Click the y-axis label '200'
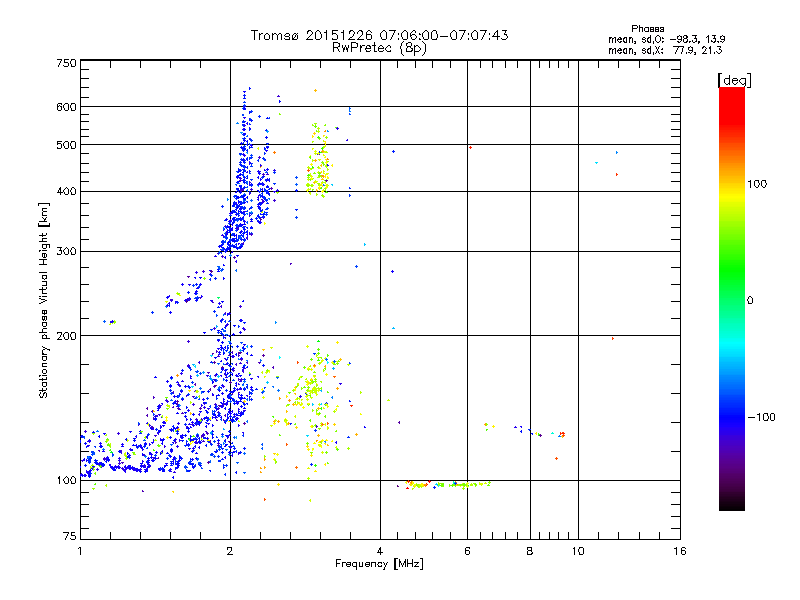Image resolution: width=800 pixels, height=600 pixels. (x=66, y=336)
